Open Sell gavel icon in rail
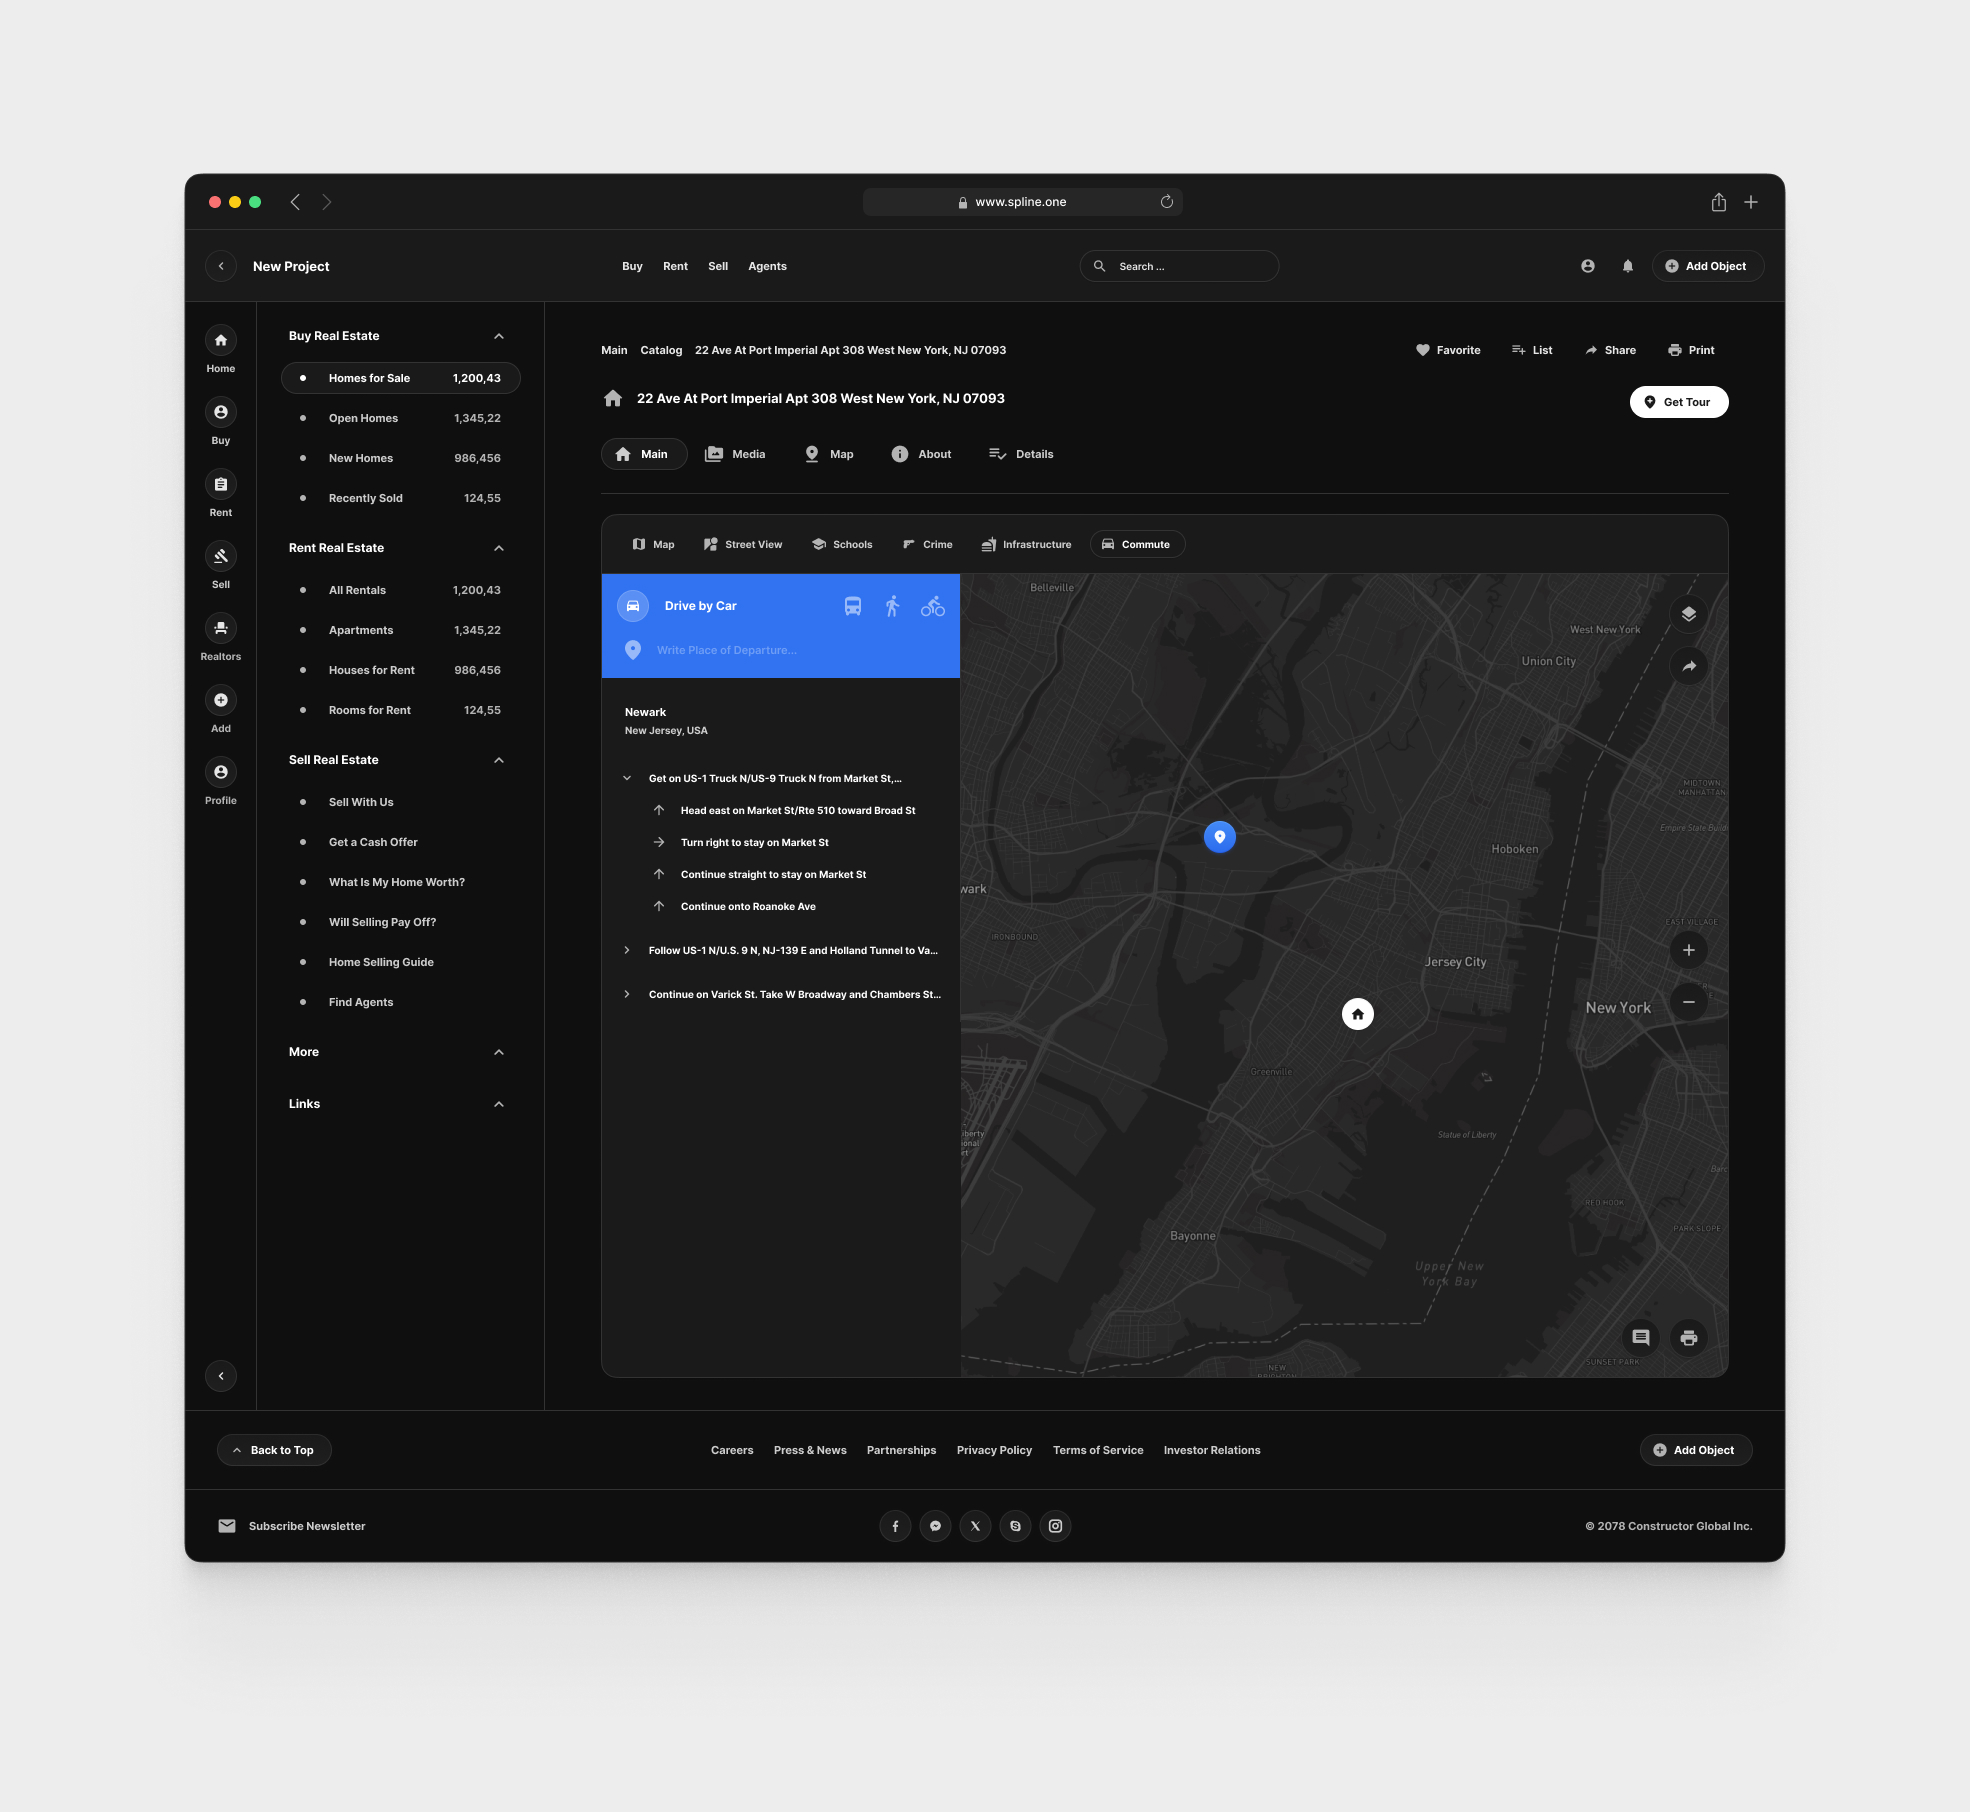 pyautogui.click(x=221, y=557)
